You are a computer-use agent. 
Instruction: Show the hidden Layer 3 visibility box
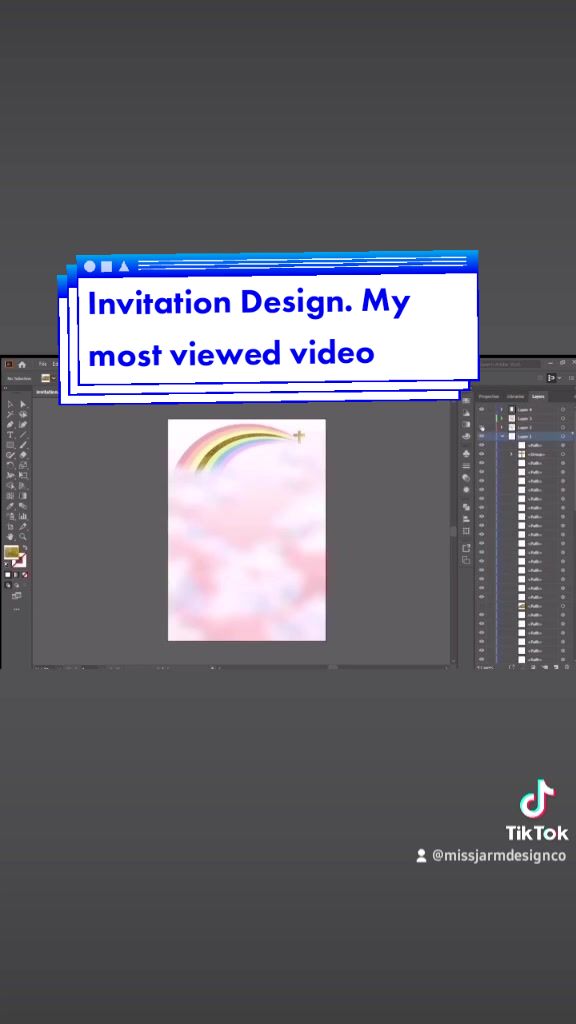click(x=482, y=419)
